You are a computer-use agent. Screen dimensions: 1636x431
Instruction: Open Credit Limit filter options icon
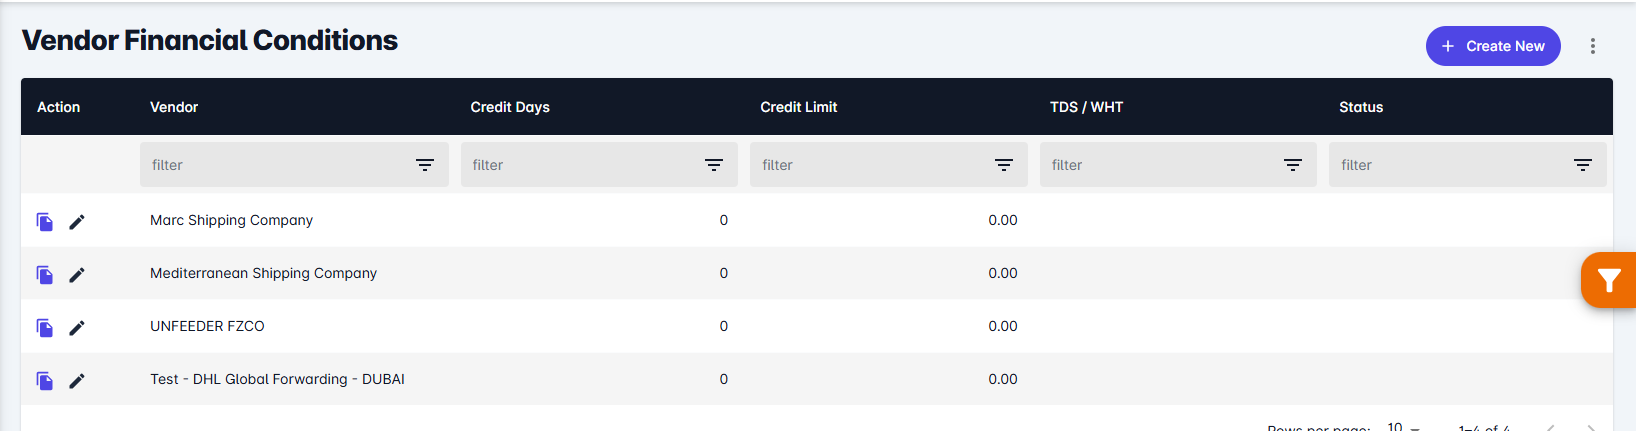pos(1004,165)
